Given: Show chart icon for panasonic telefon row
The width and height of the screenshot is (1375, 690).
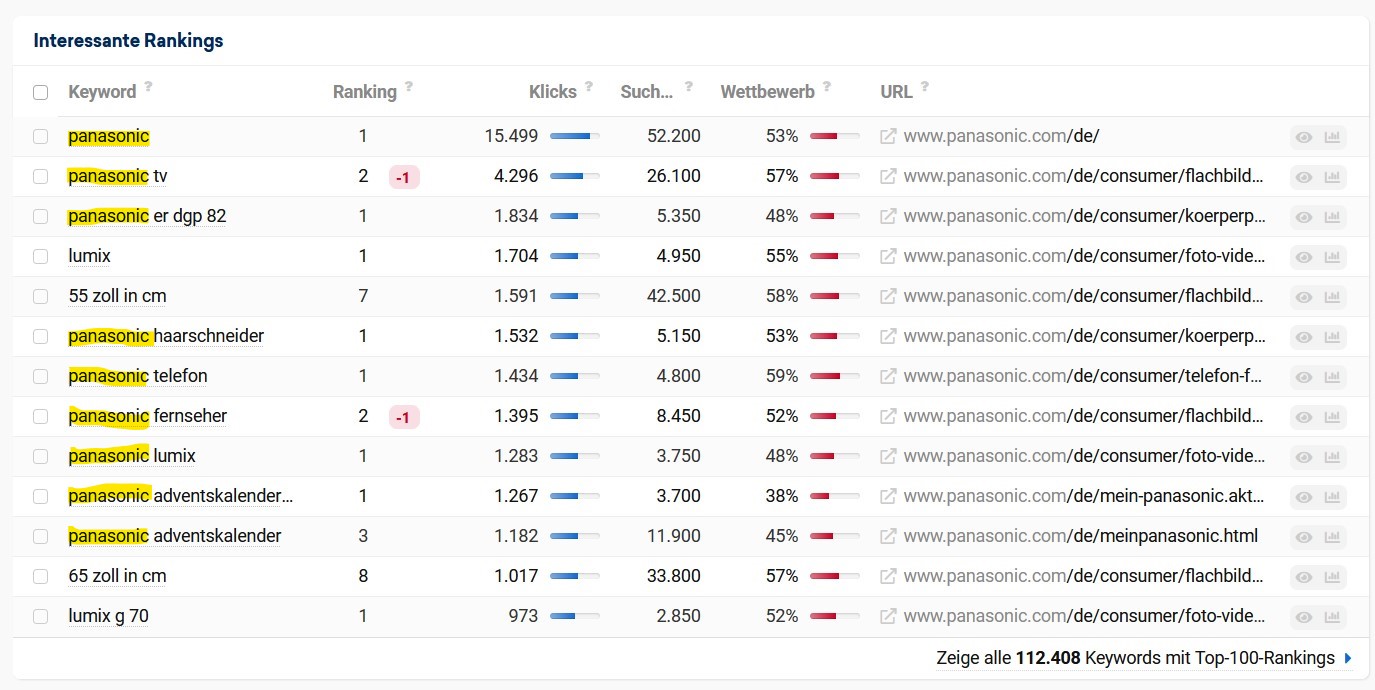Looking at the screenshot, I should pyautogui.click(x=1332, y=377).
